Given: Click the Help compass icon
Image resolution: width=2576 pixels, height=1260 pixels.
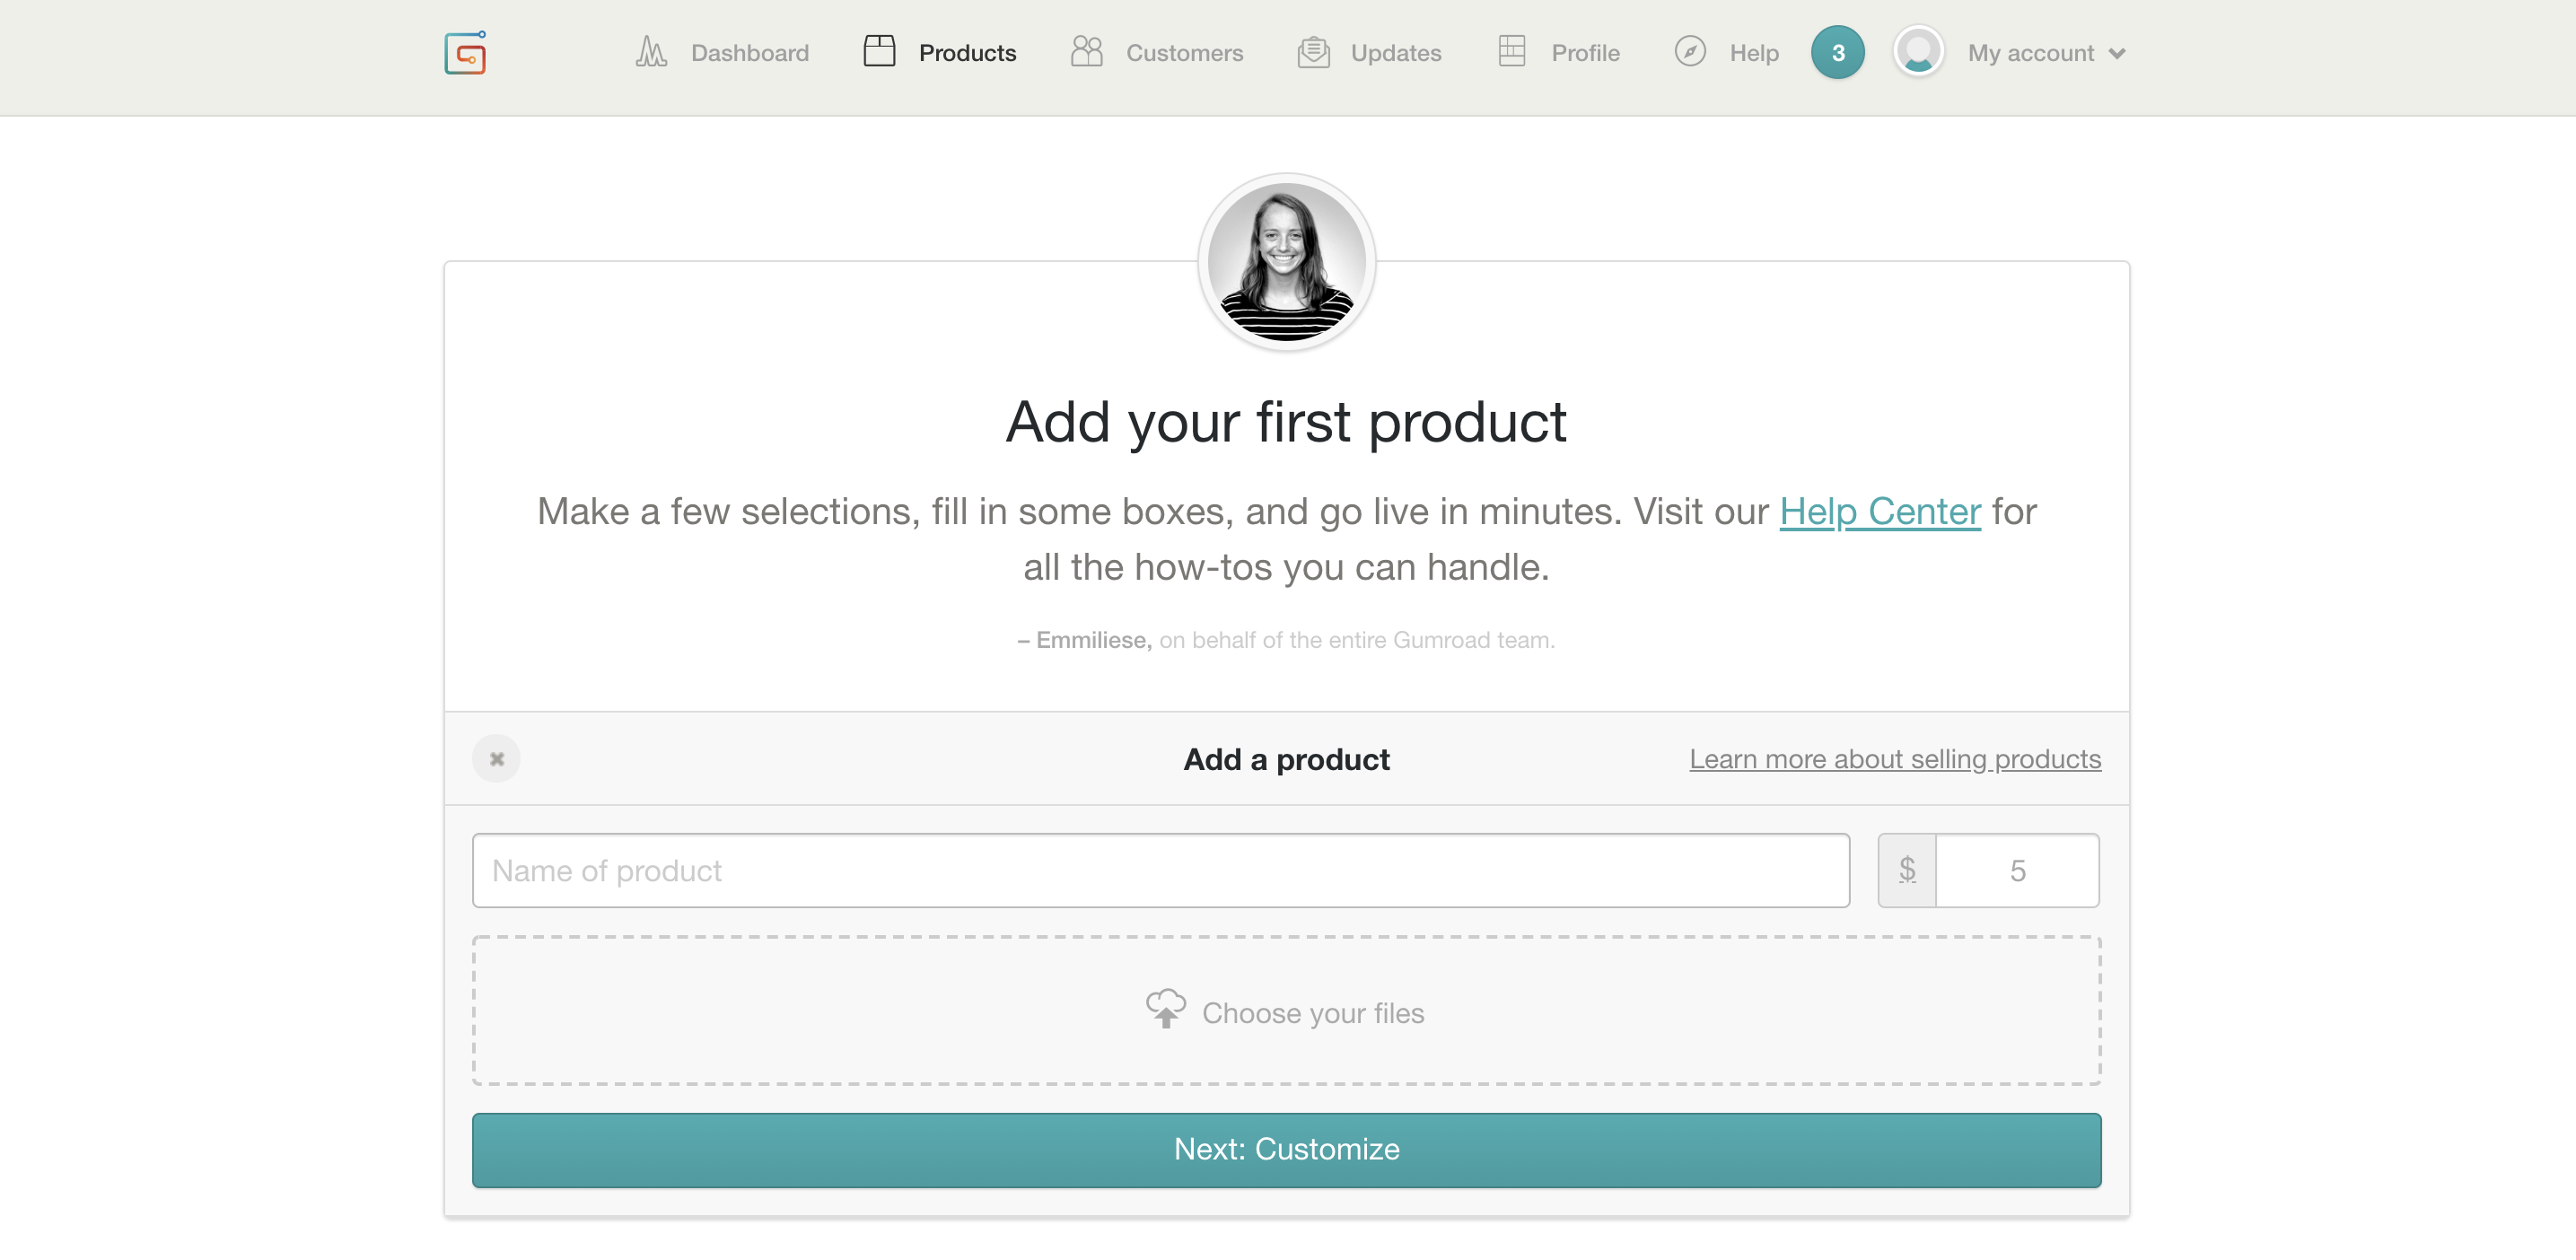Looking at the screenshot, I should tap(1689, 51).
